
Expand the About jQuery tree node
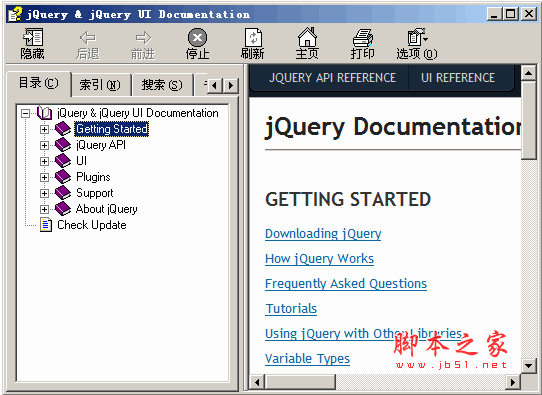tap(44, 209)
